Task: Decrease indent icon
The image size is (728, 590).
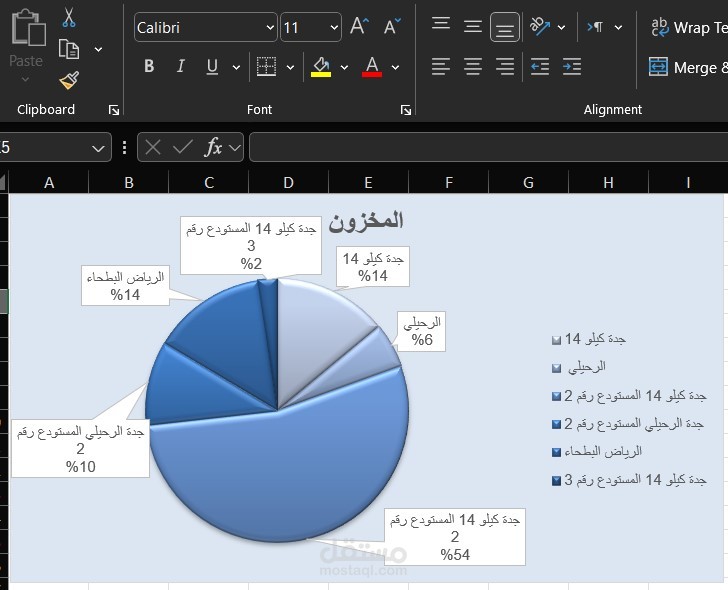Action: coord(540,66)
